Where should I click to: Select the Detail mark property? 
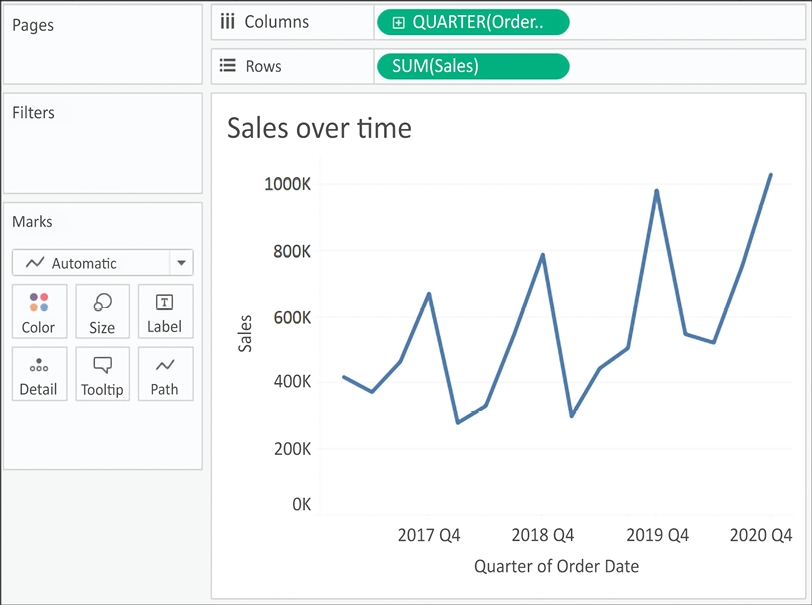39,374
